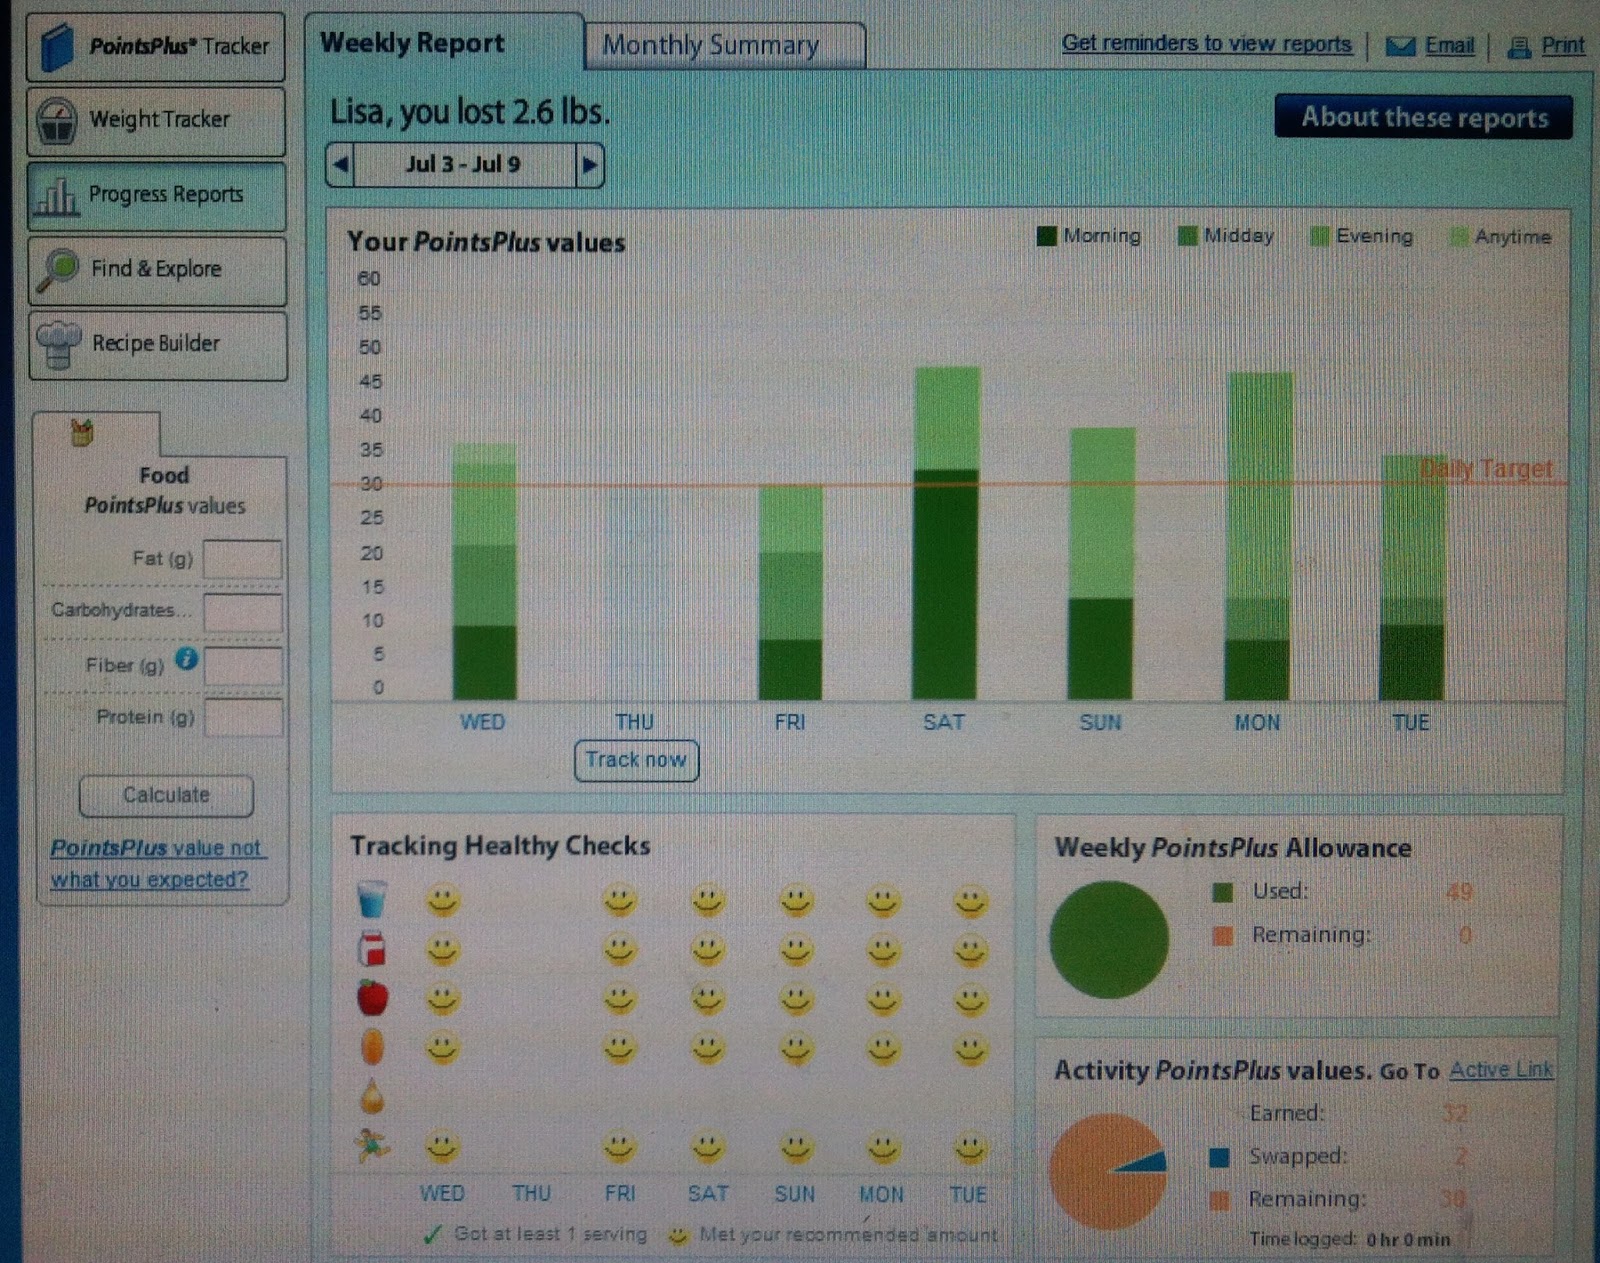Click Saturday's fruit smiley face

pos(708,999)
